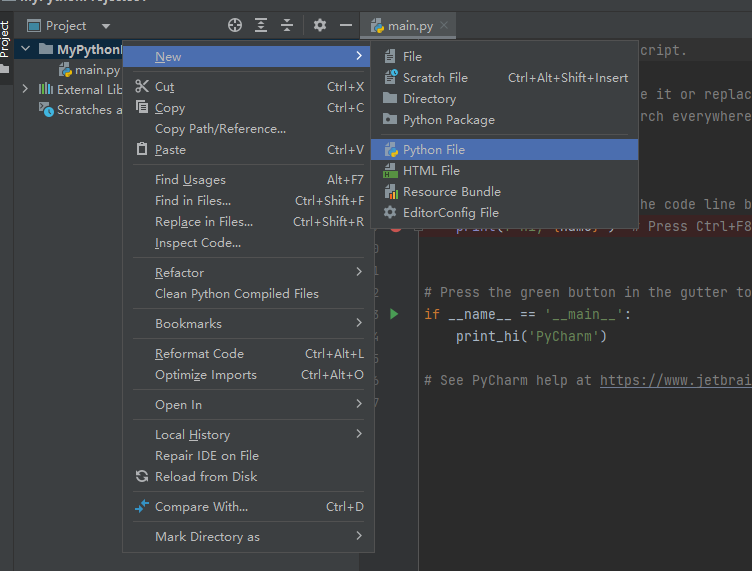
Task: Click the Compare With blue arrows icon
Action: click(x=142, y=506)
